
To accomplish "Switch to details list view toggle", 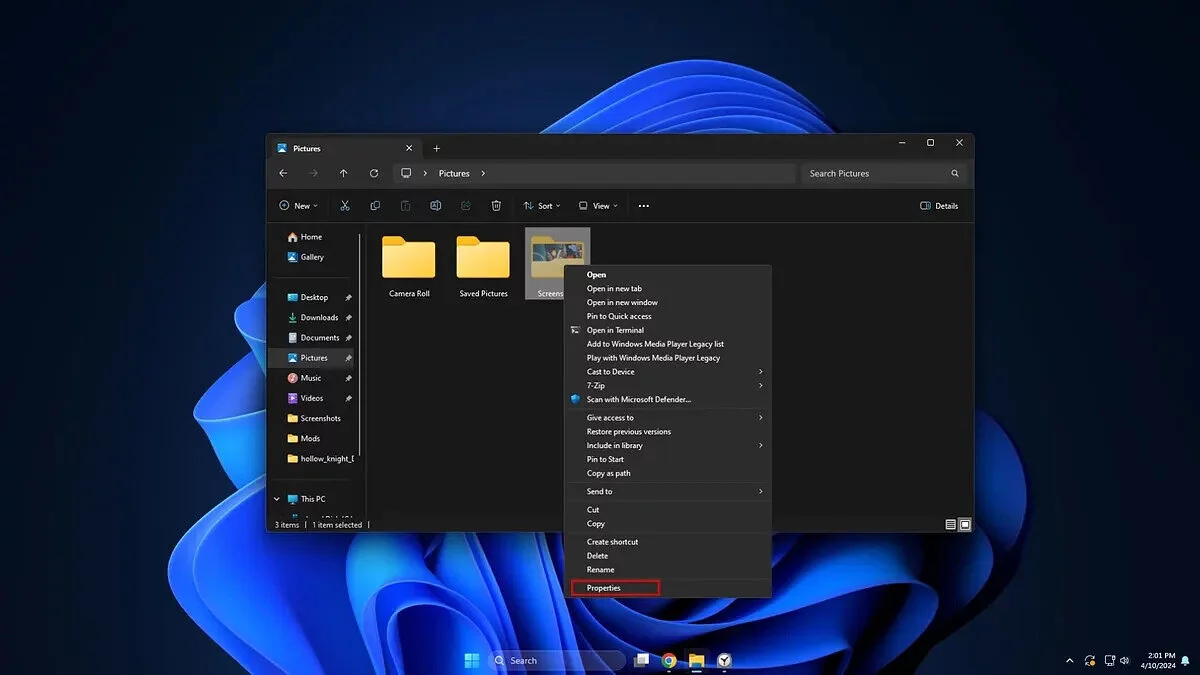I will [x=951, y=524].
